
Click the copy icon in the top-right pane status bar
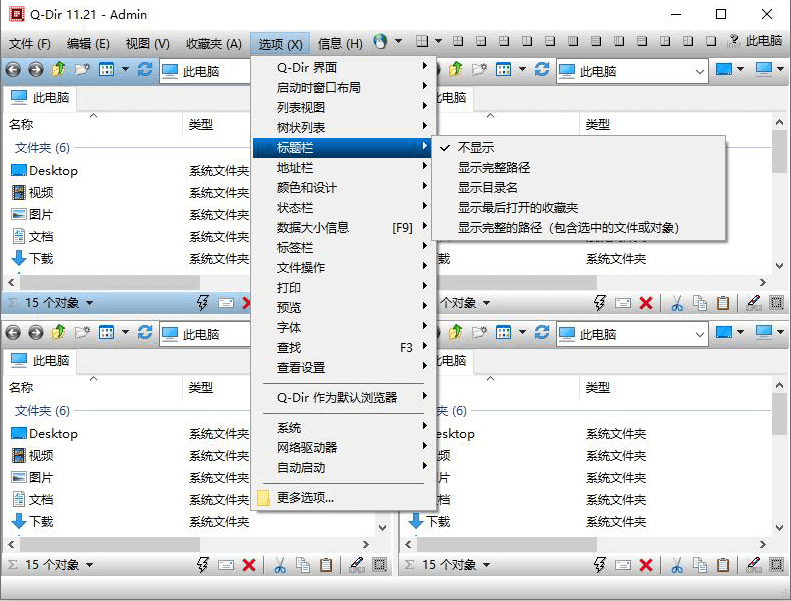[700, 303]
